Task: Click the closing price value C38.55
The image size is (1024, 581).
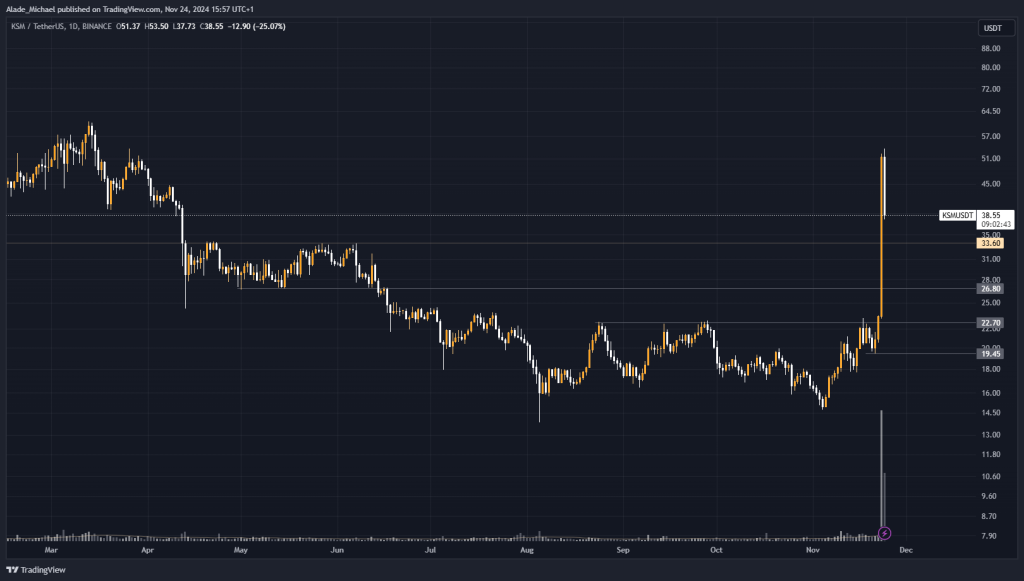Action: tap(213, 26)
